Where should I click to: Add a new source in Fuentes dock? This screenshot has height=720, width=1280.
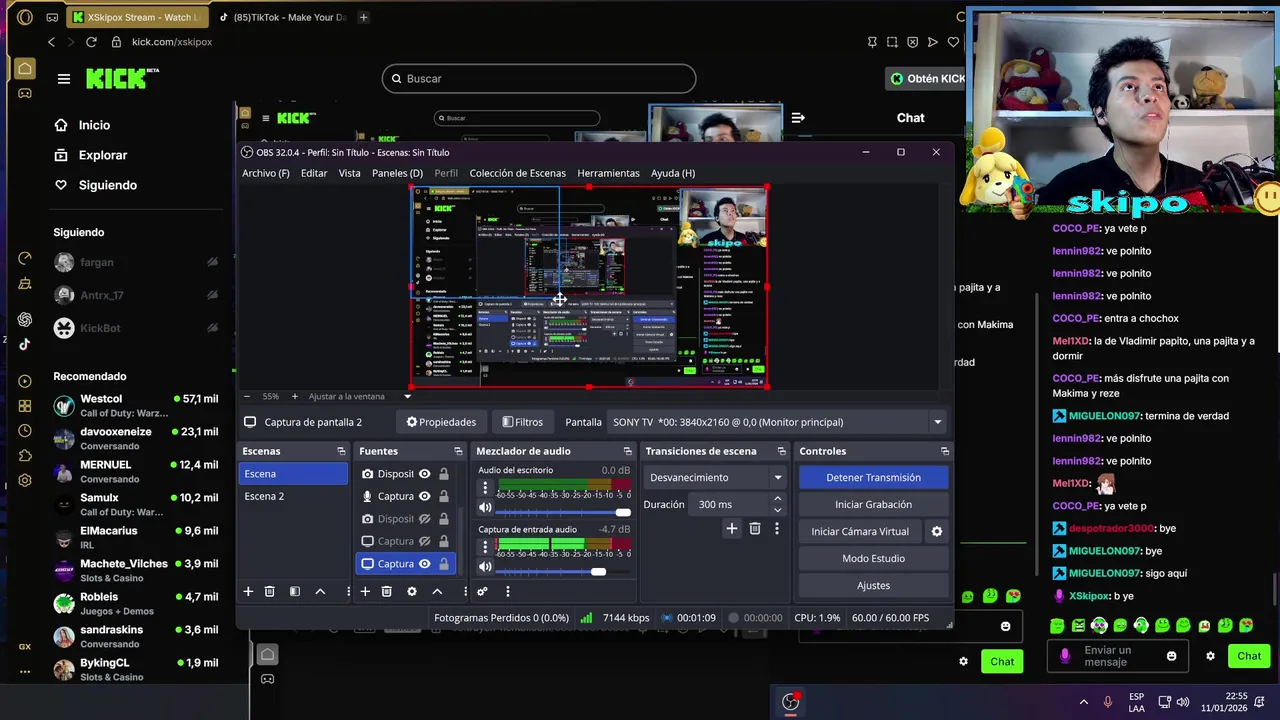click(x=365, y=592)
